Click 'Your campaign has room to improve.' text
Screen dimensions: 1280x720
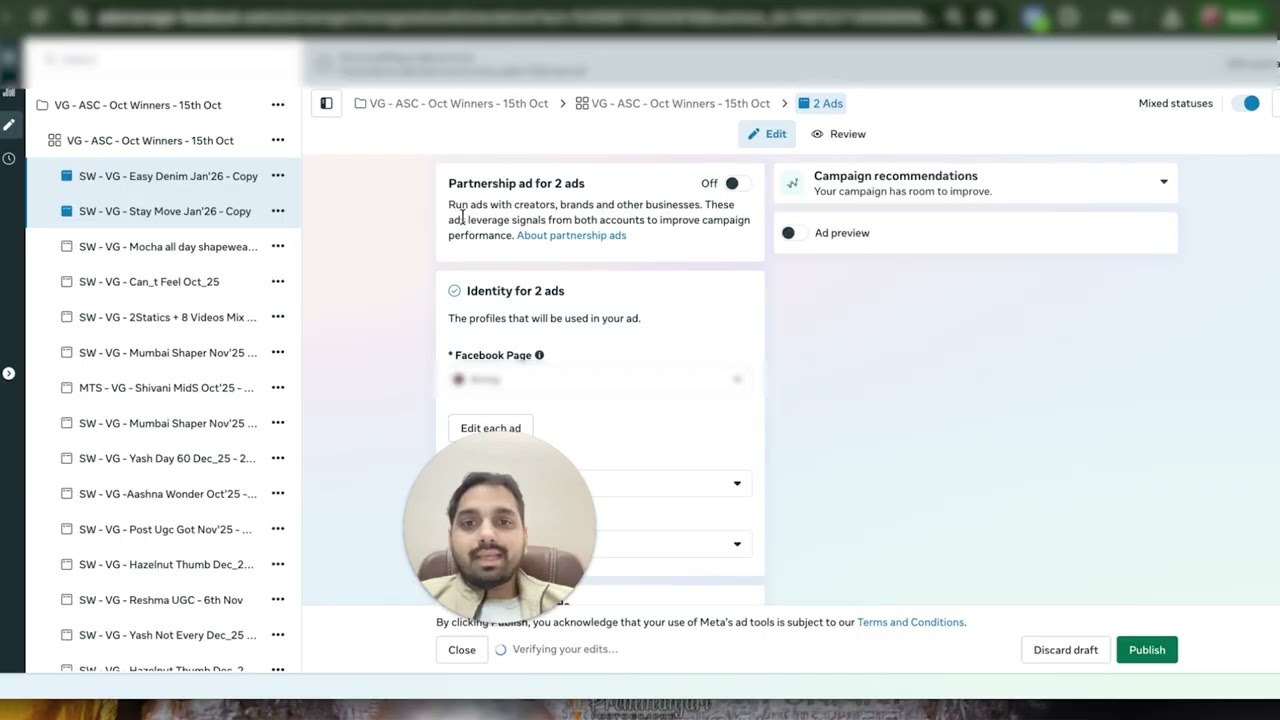pyautogui.click(x=903, y=191)
